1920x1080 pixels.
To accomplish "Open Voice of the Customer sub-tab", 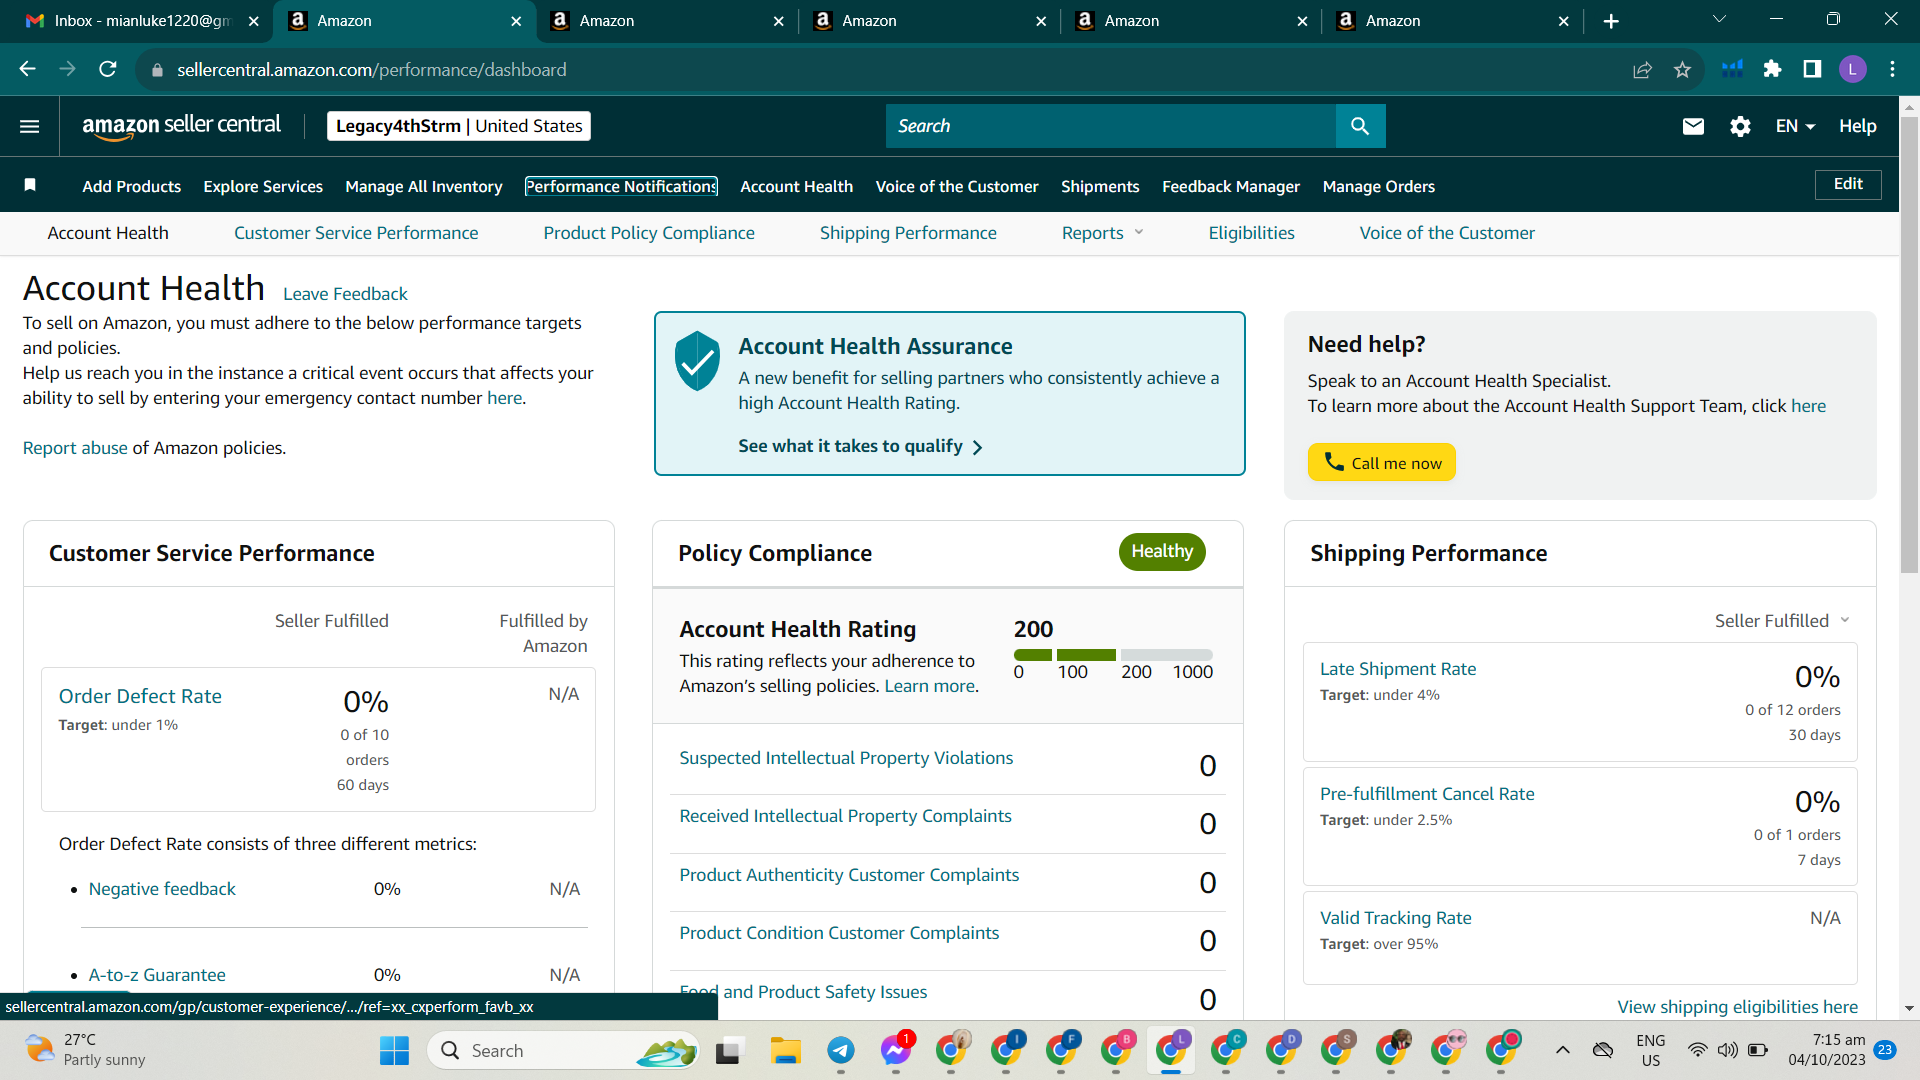I will click(x=1447, y=233).
